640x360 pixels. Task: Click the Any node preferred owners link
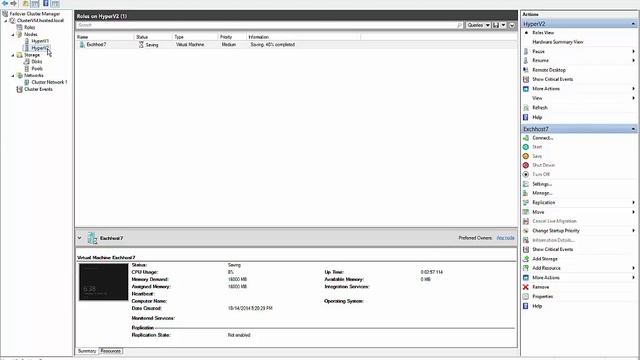[505, 238]
